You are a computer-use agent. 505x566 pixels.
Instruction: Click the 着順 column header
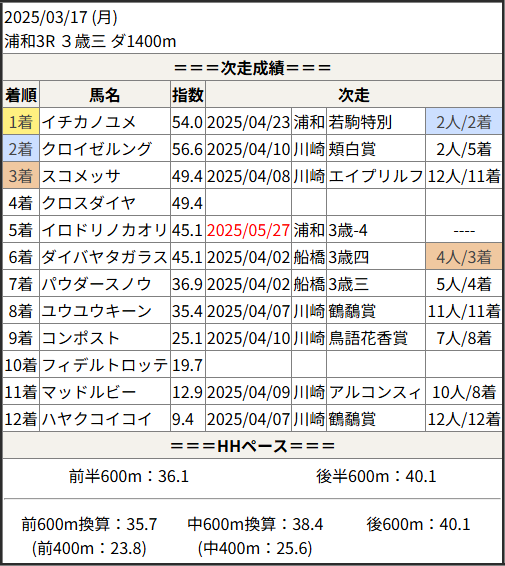(21, 95)
